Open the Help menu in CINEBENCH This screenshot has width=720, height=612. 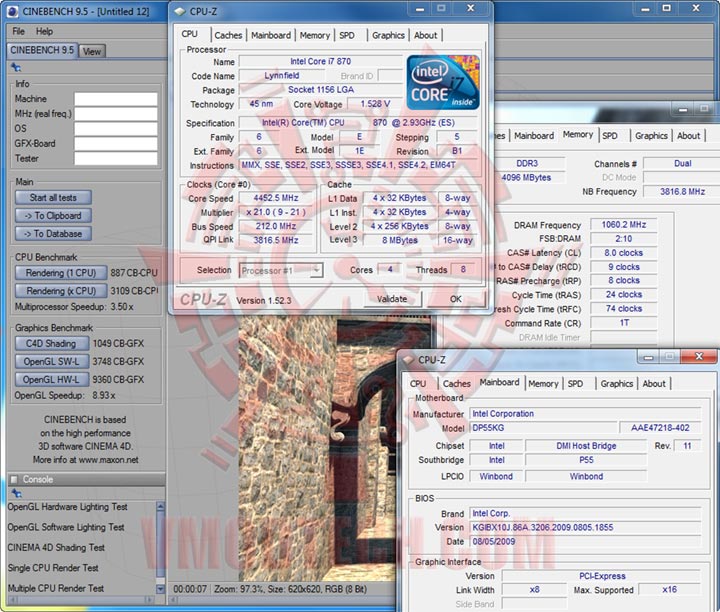coord(44,31)
